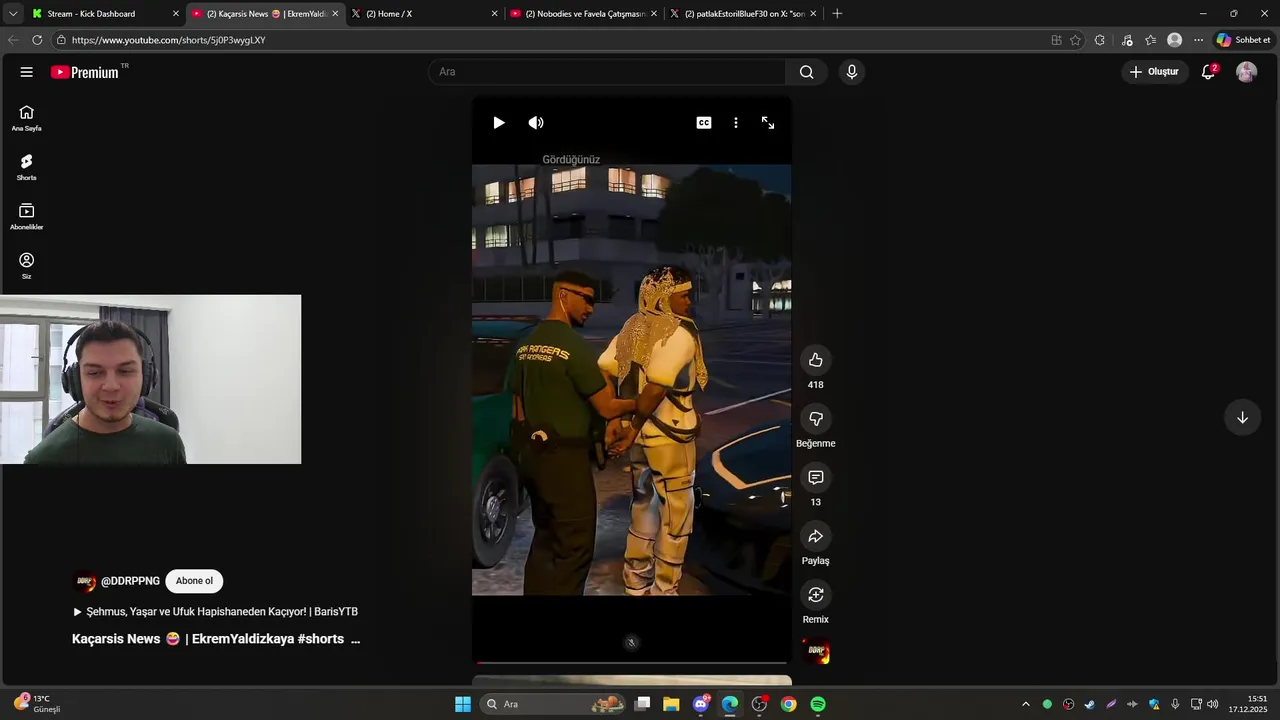The height and width of the screenshot is (720, 1280).
Task: Open OBS Studio from the taskbar
Action: (x=759, y=704)
